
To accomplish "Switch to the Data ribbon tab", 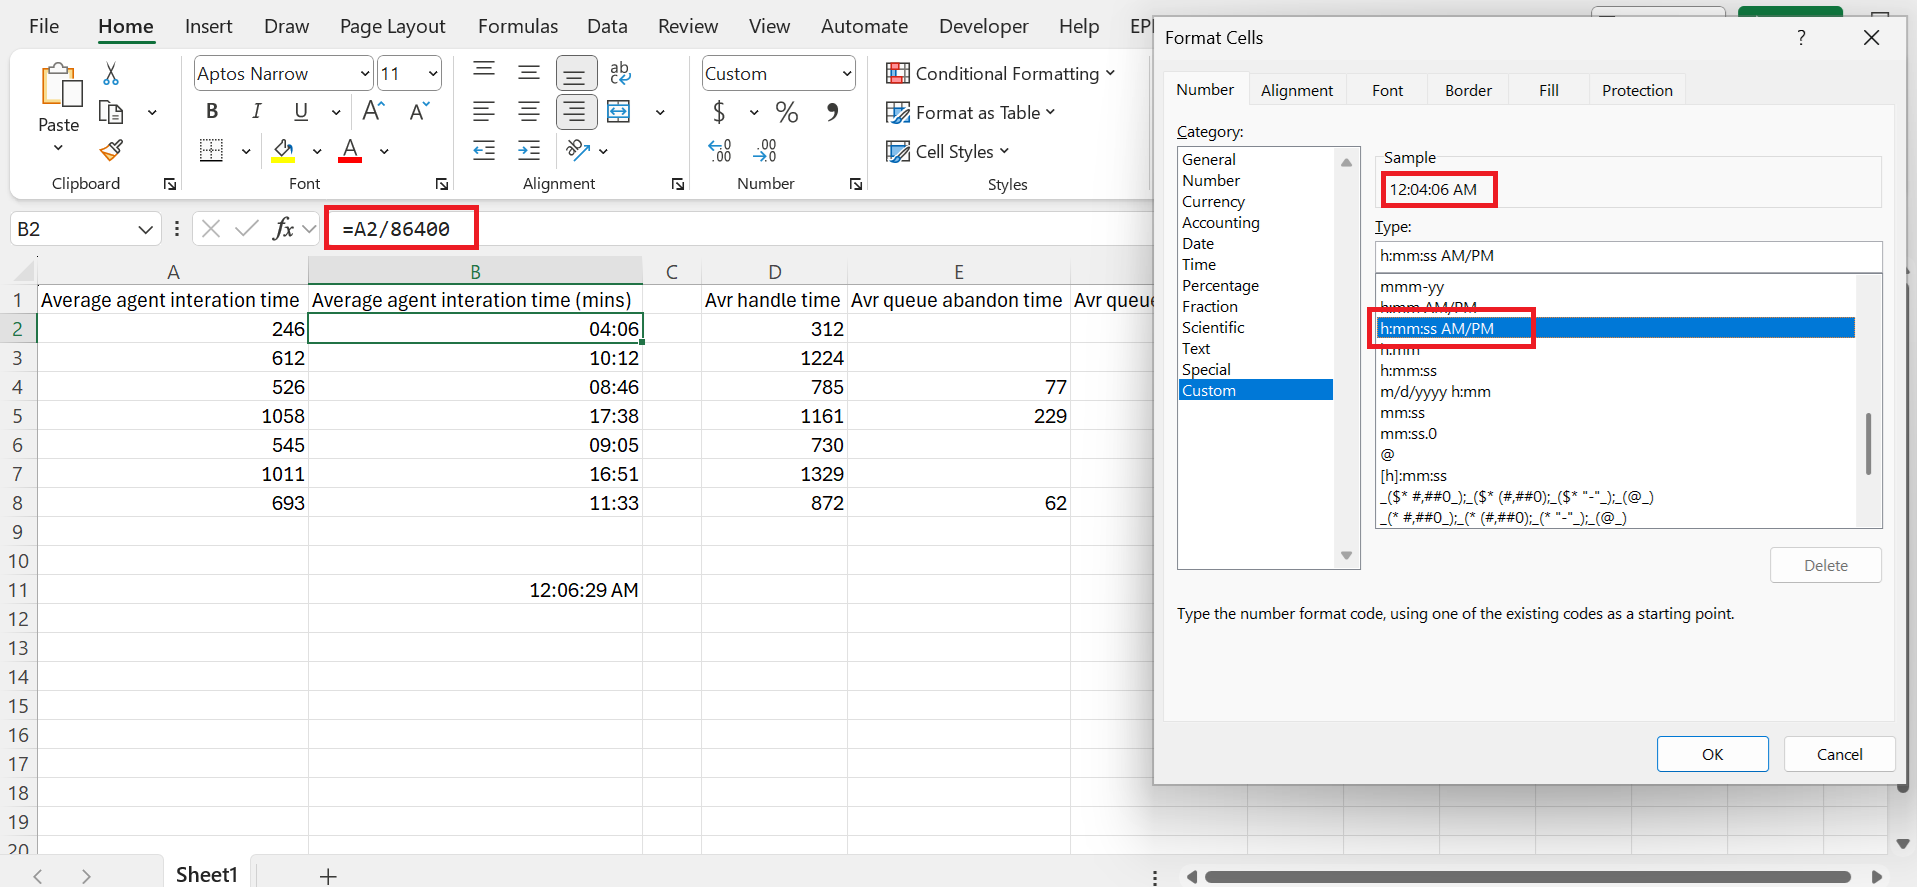I will pyautogui.click(x=607, y=26).
